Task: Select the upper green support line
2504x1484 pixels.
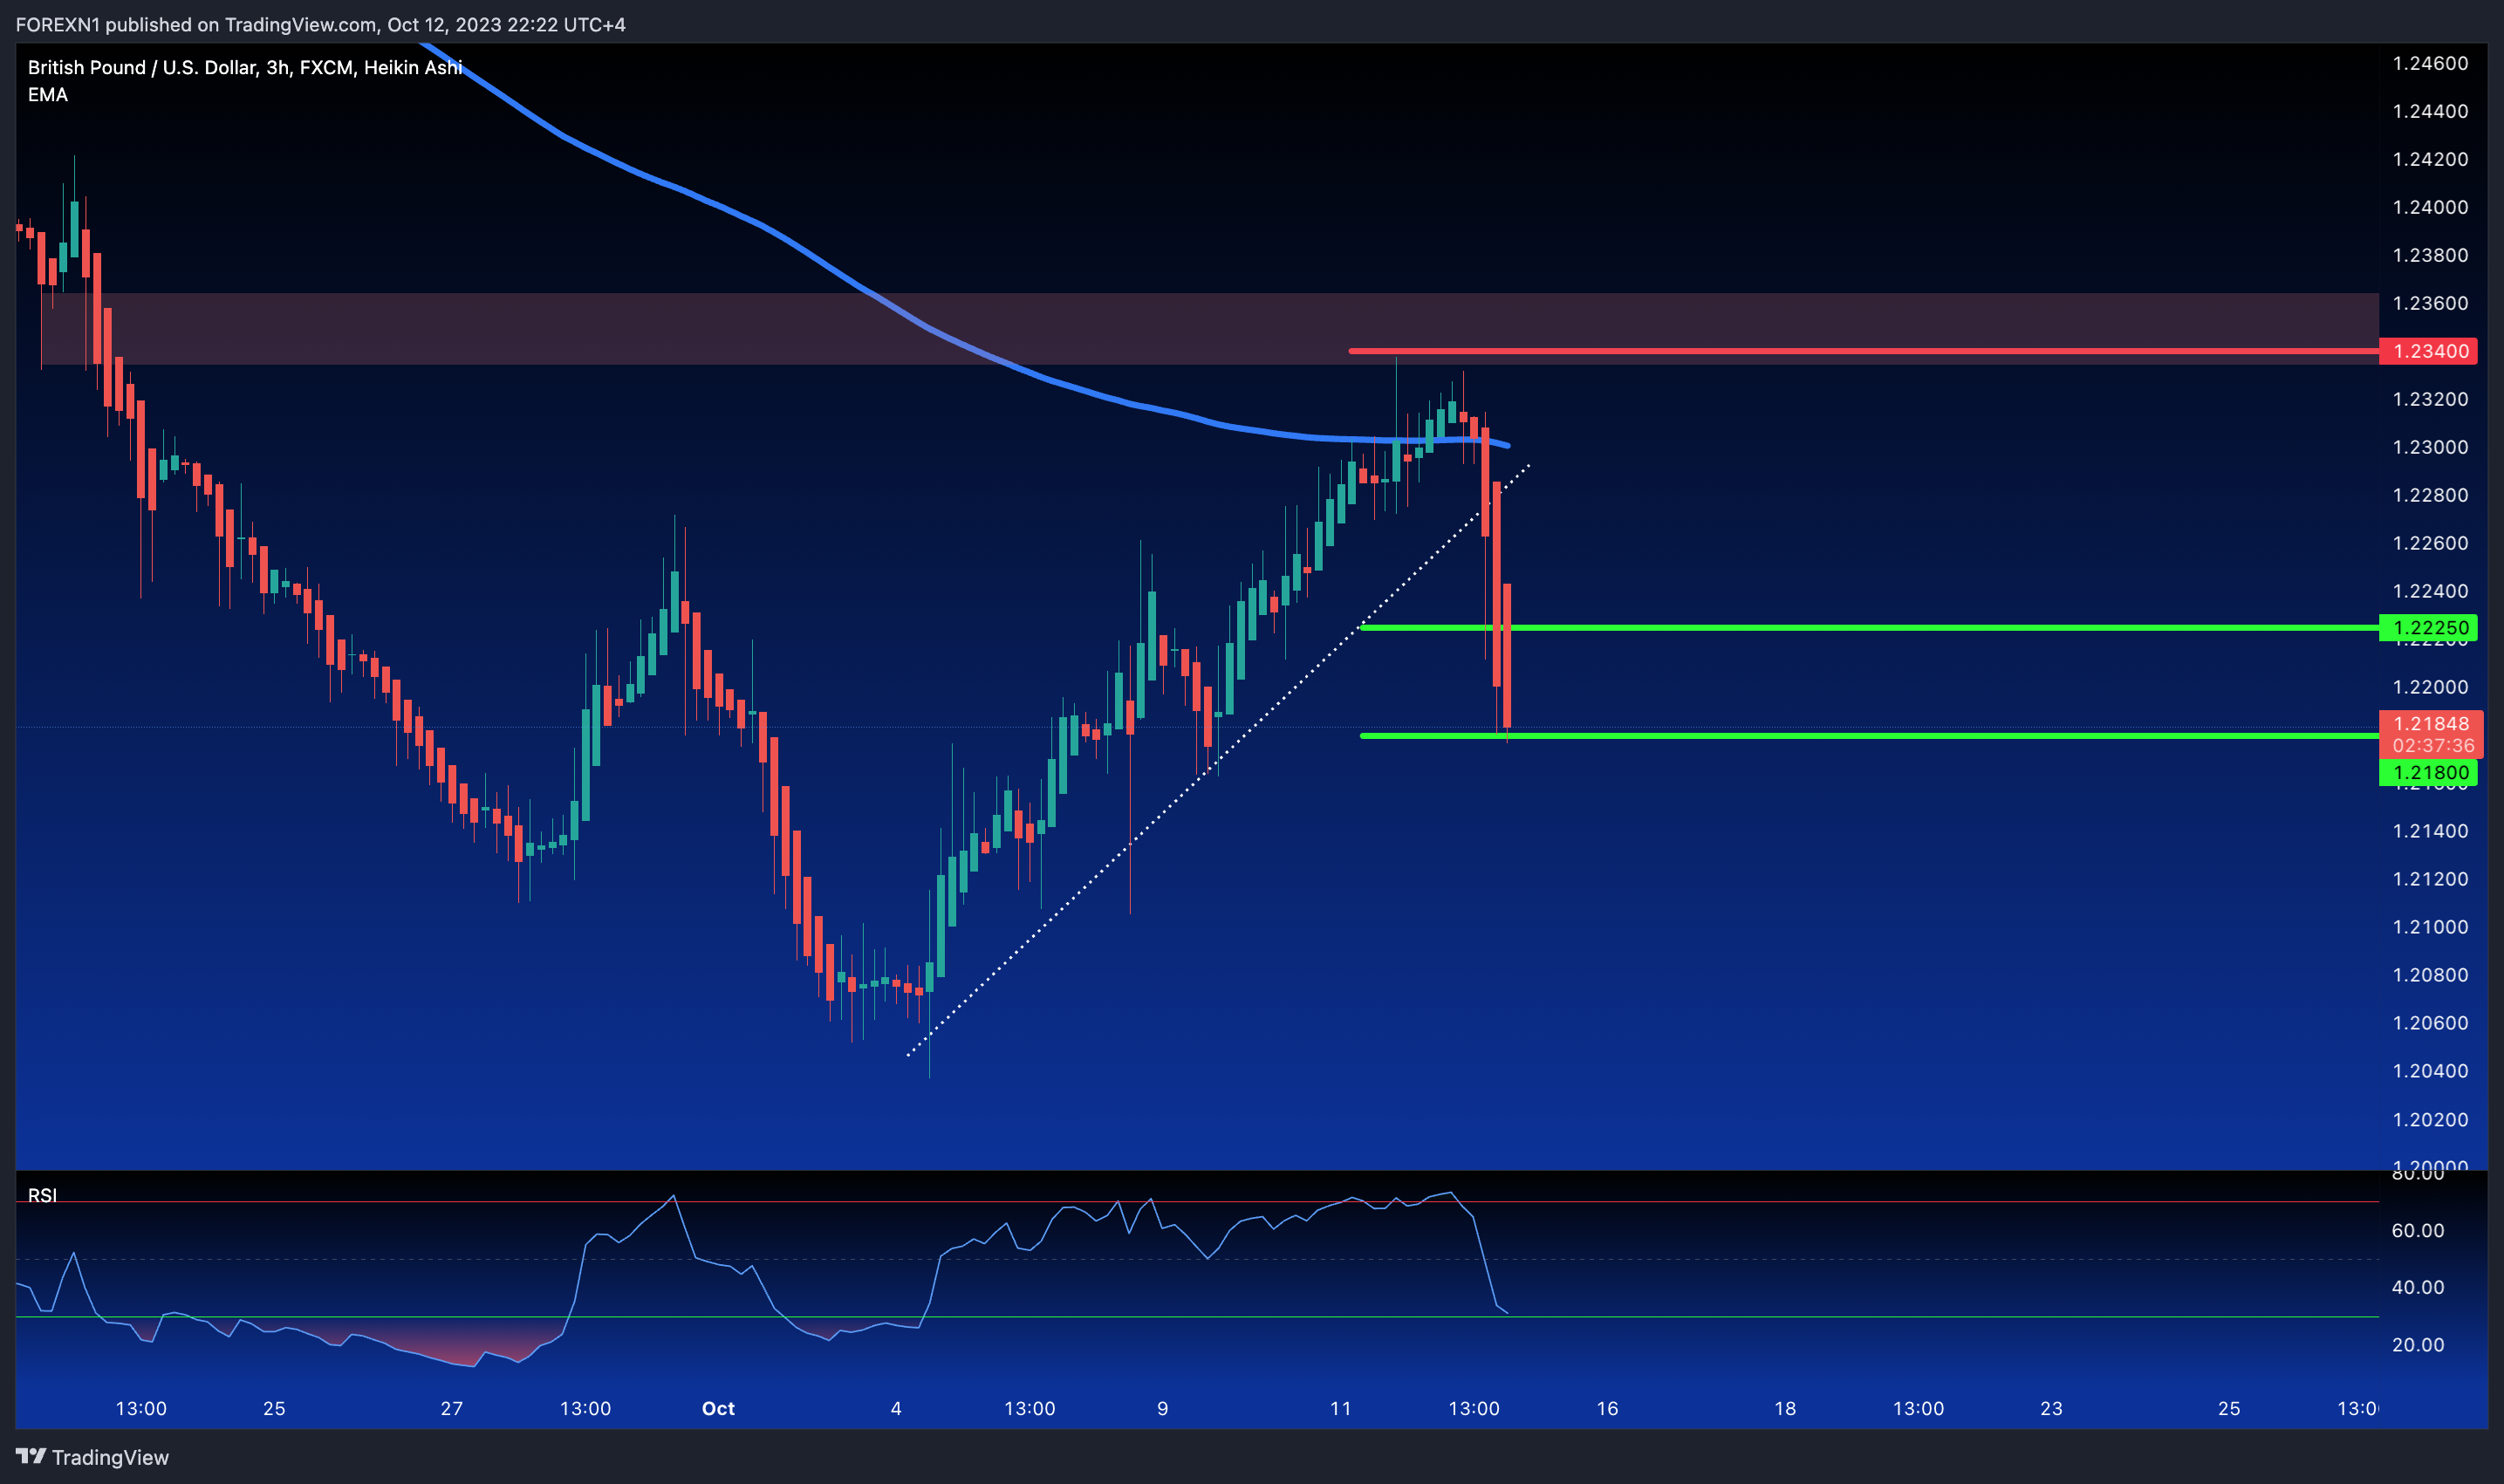Action: (1868, 628)
